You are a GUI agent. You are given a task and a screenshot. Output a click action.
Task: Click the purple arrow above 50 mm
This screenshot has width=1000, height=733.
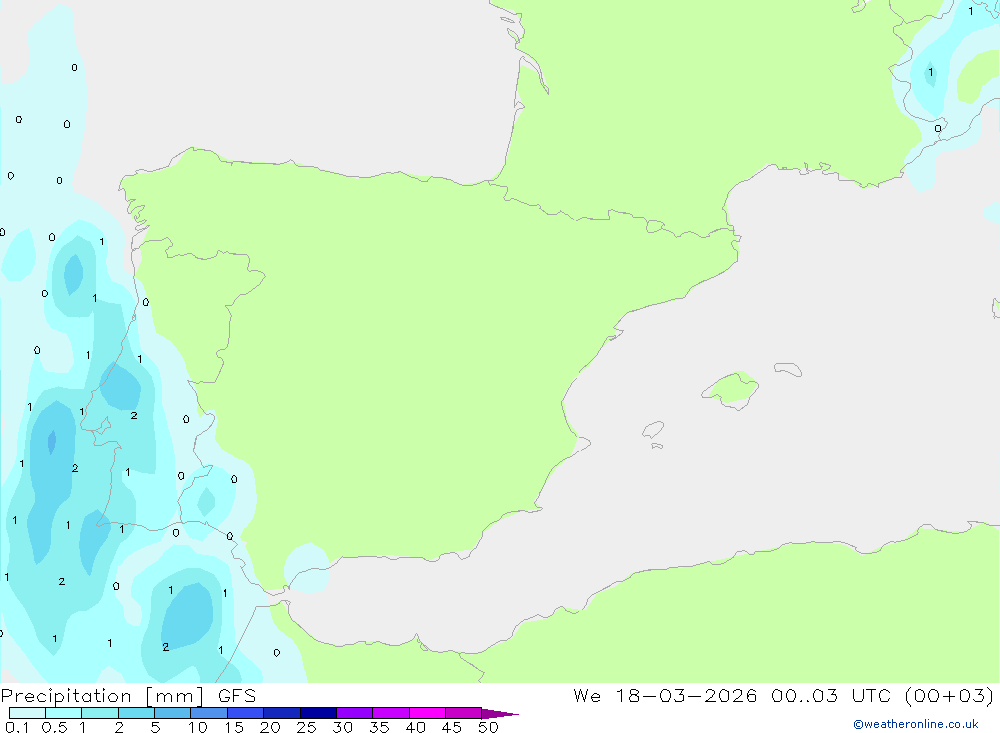pyautogui.click(x=500, y=714)
